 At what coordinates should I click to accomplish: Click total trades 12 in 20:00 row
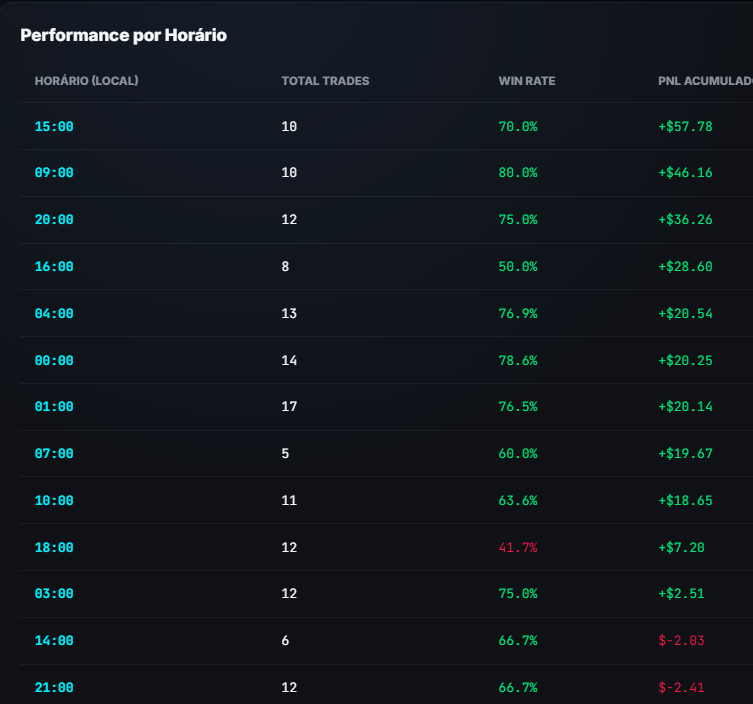coord(289,220)
